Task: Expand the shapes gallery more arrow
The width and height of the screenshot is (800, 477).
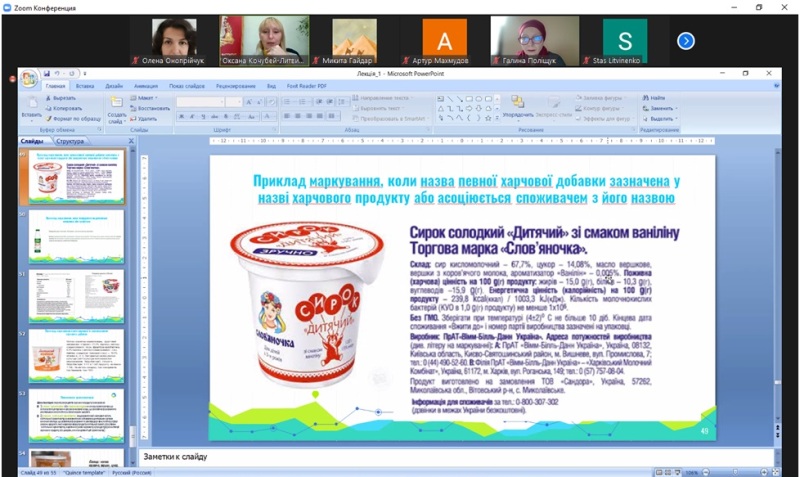Action: coord(497,118)
